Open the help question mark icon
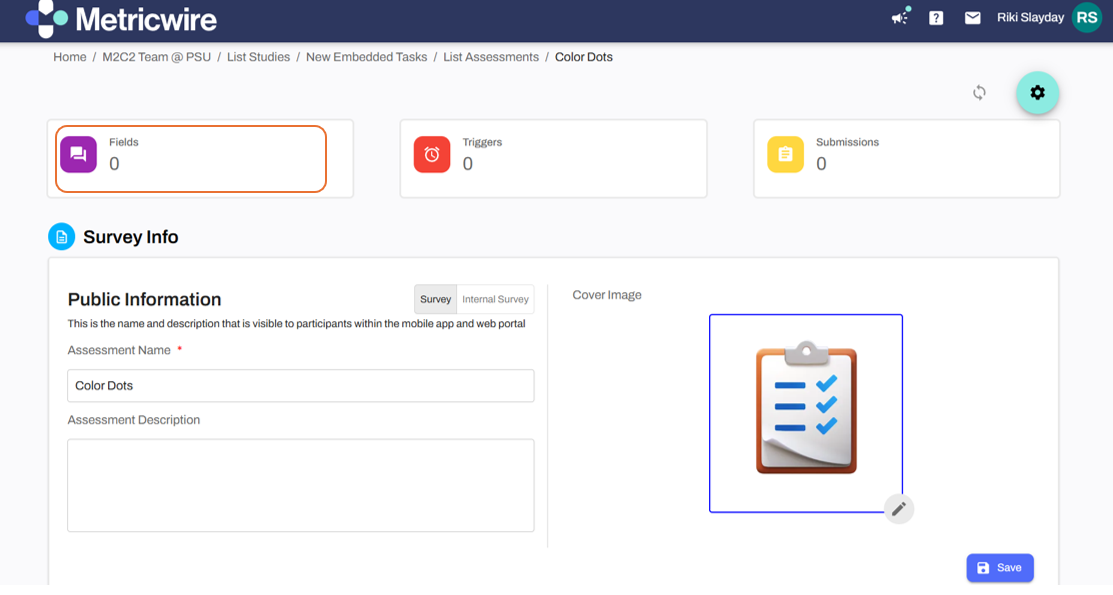This screenshot has width=1113, height=595. pyautogui.click(x=936, y=18)
